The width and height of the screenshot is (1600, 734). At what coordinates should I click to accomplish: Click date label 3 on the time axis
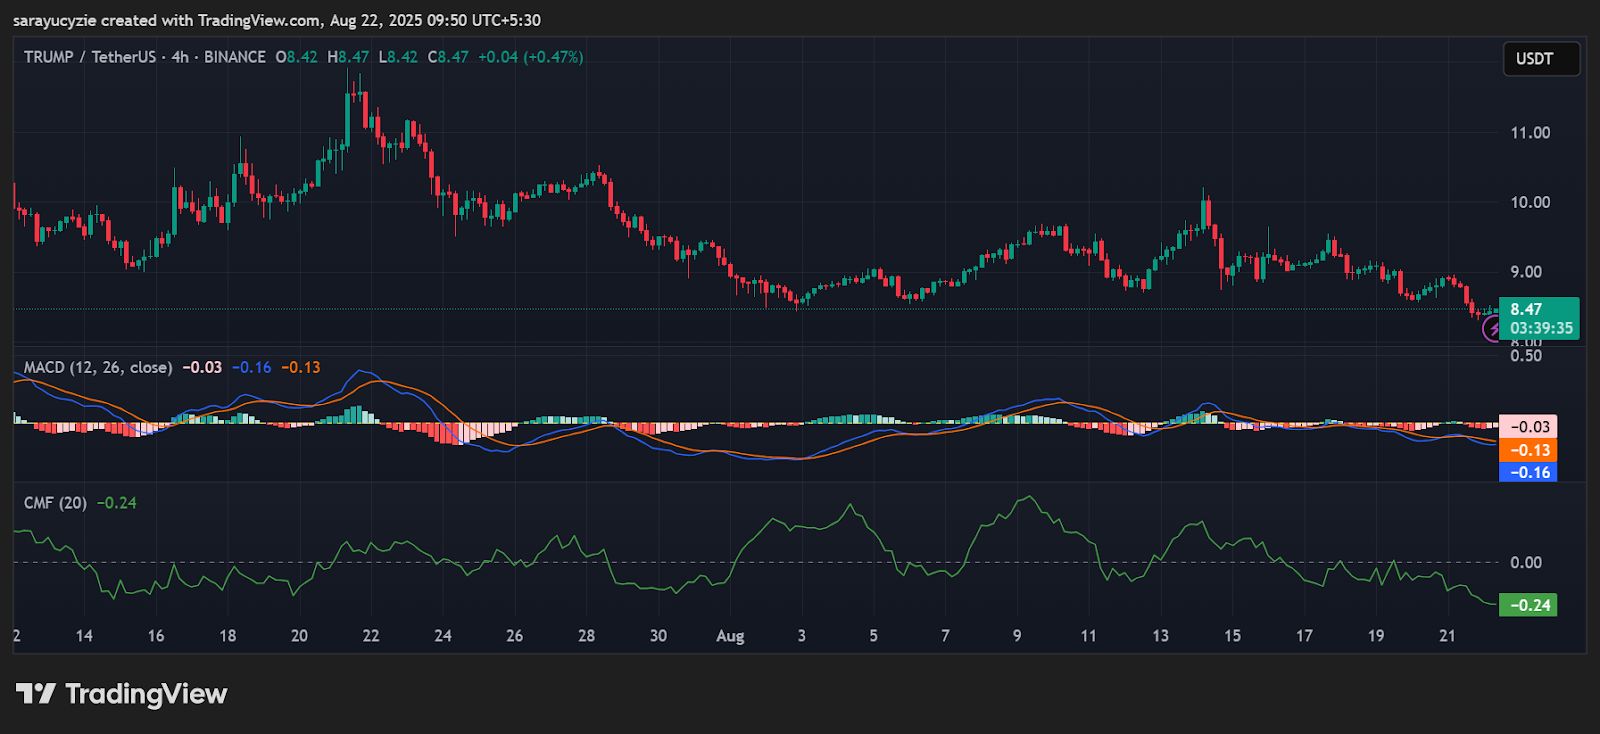click(801, 636)
